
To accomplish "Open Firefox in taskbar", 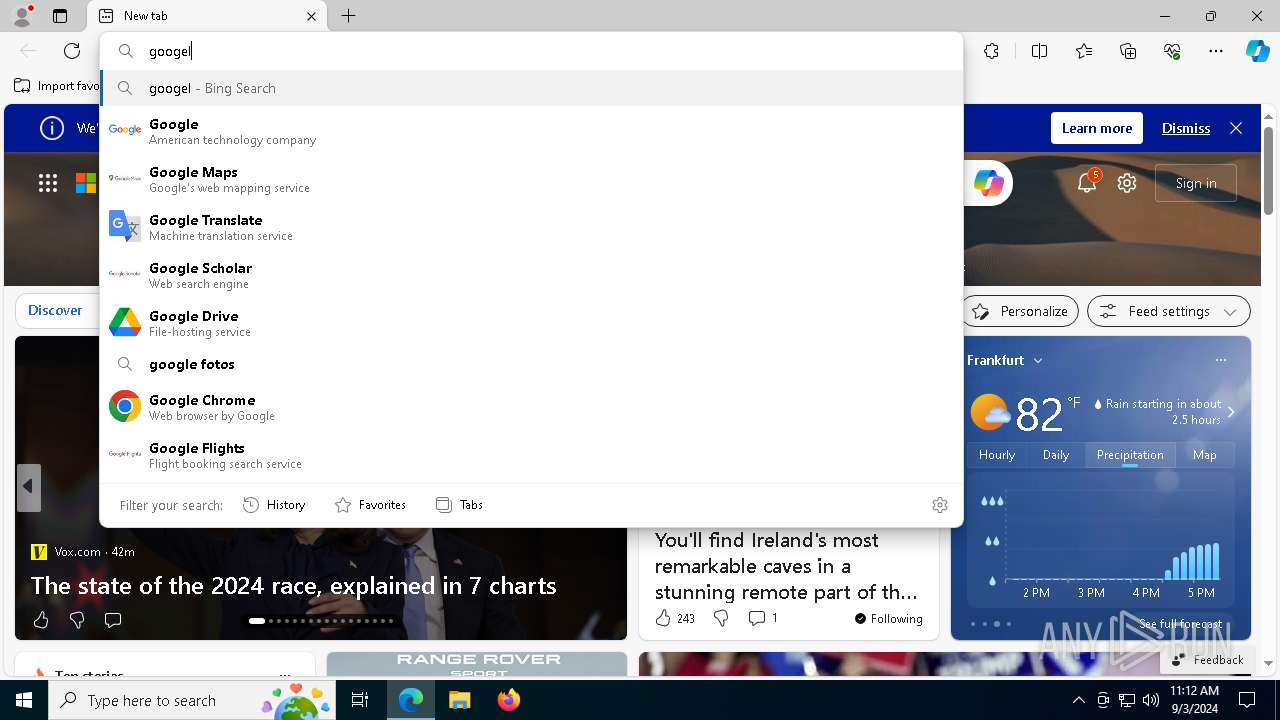I will [508, 700].
